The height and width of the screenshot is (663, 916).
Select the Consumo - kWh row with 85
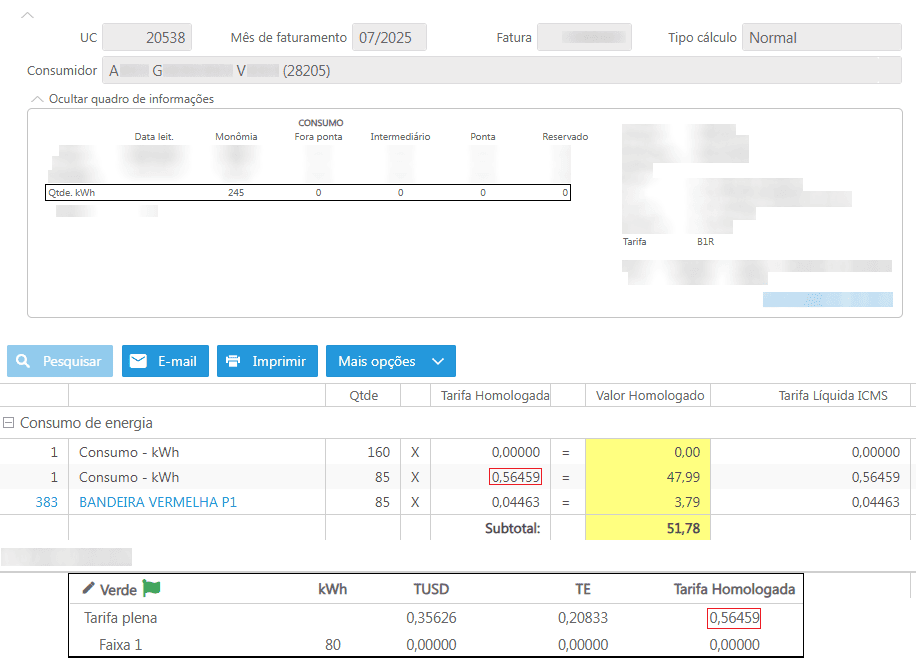coord(458,477)
